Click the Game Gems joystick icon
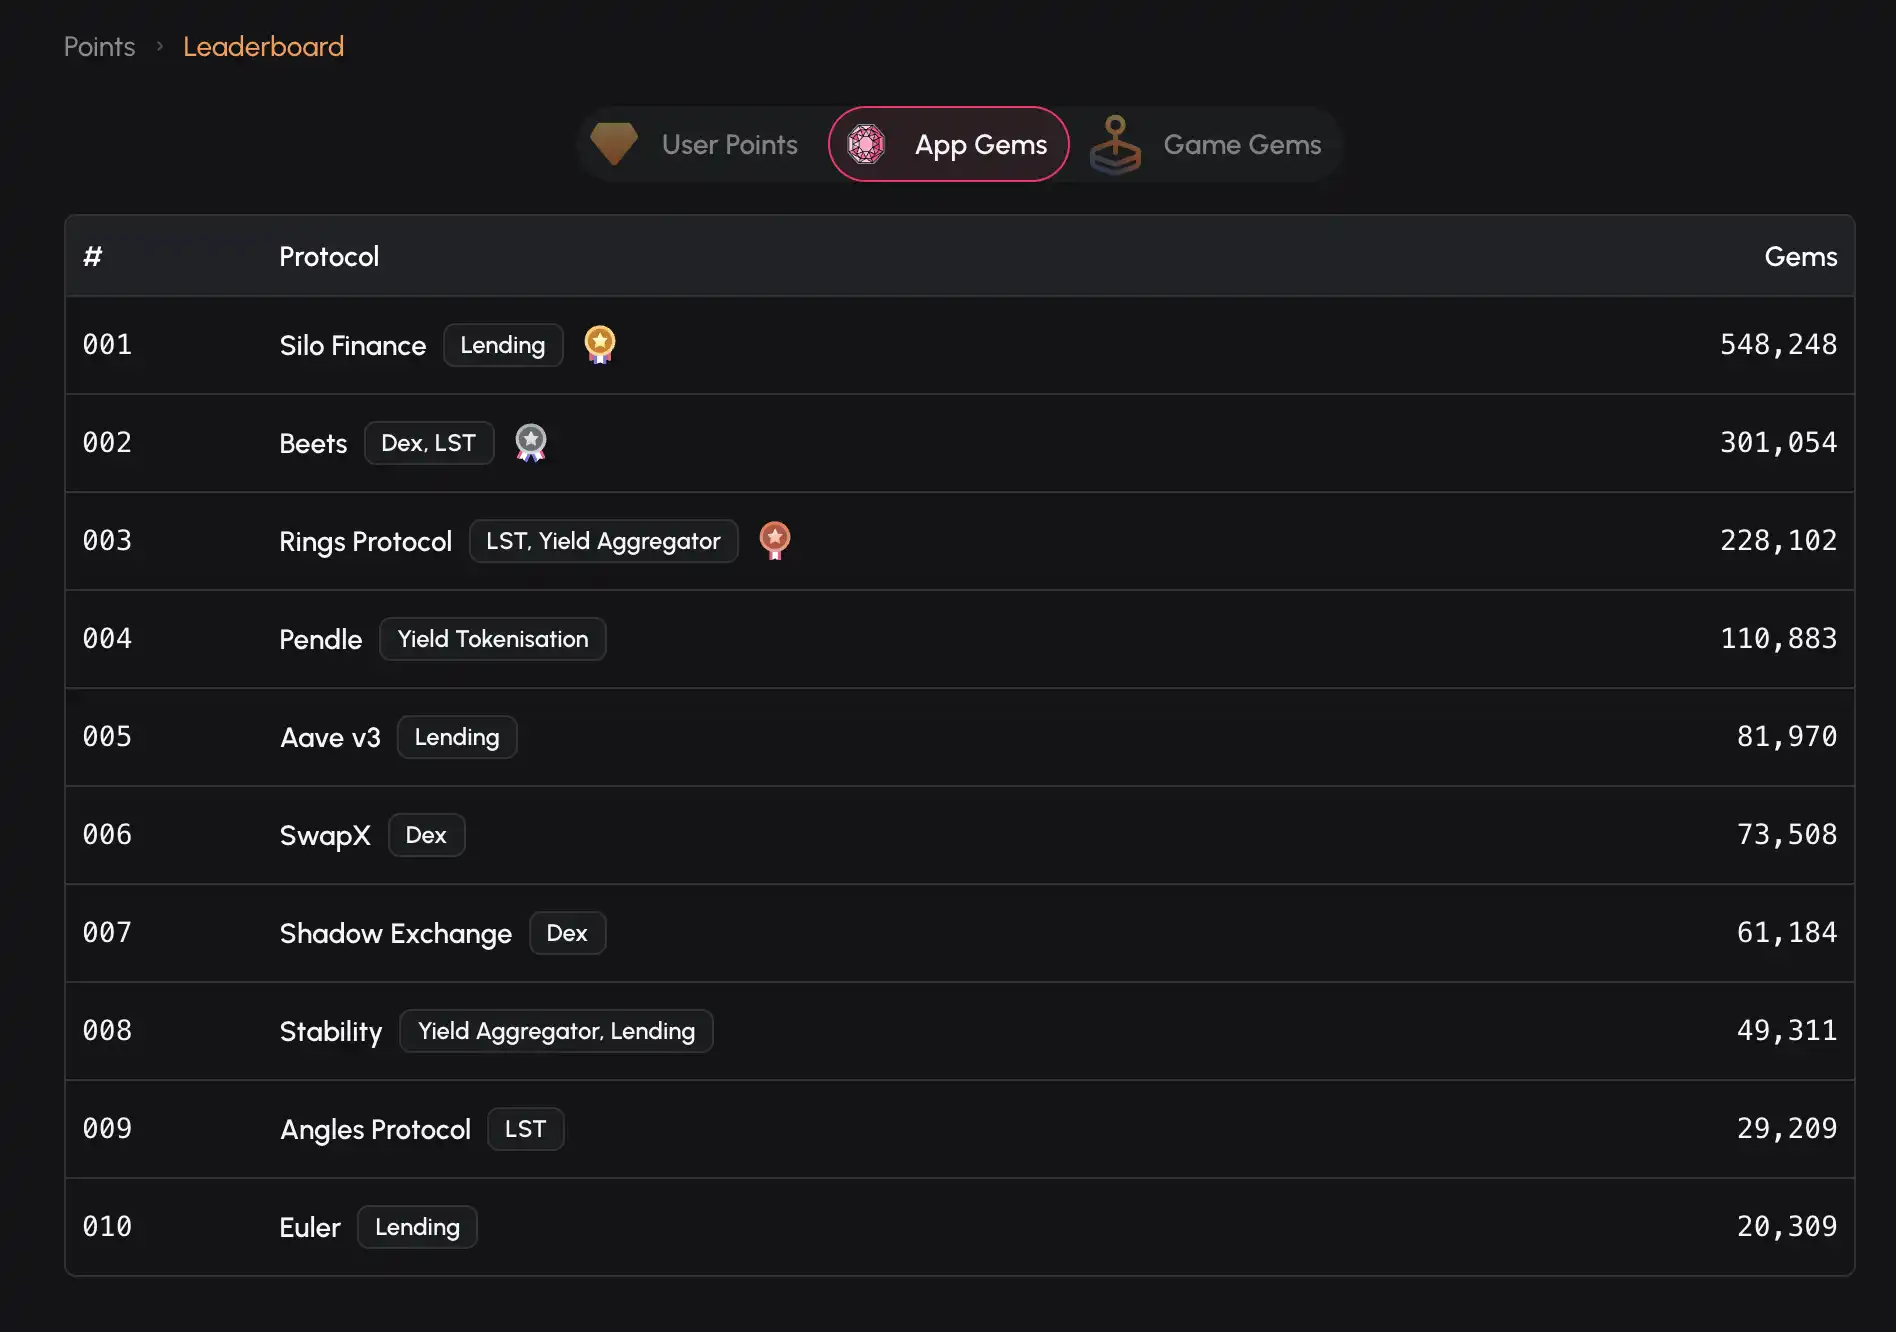 pyautogui.click(x=1115, y=145)
